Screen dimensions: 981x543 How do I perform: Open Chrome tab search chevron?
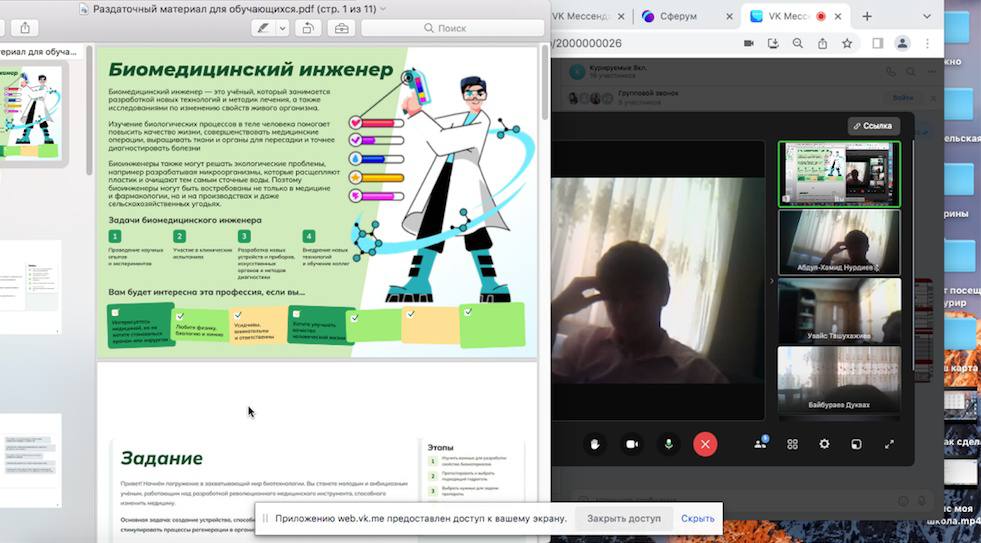[927, 16]
